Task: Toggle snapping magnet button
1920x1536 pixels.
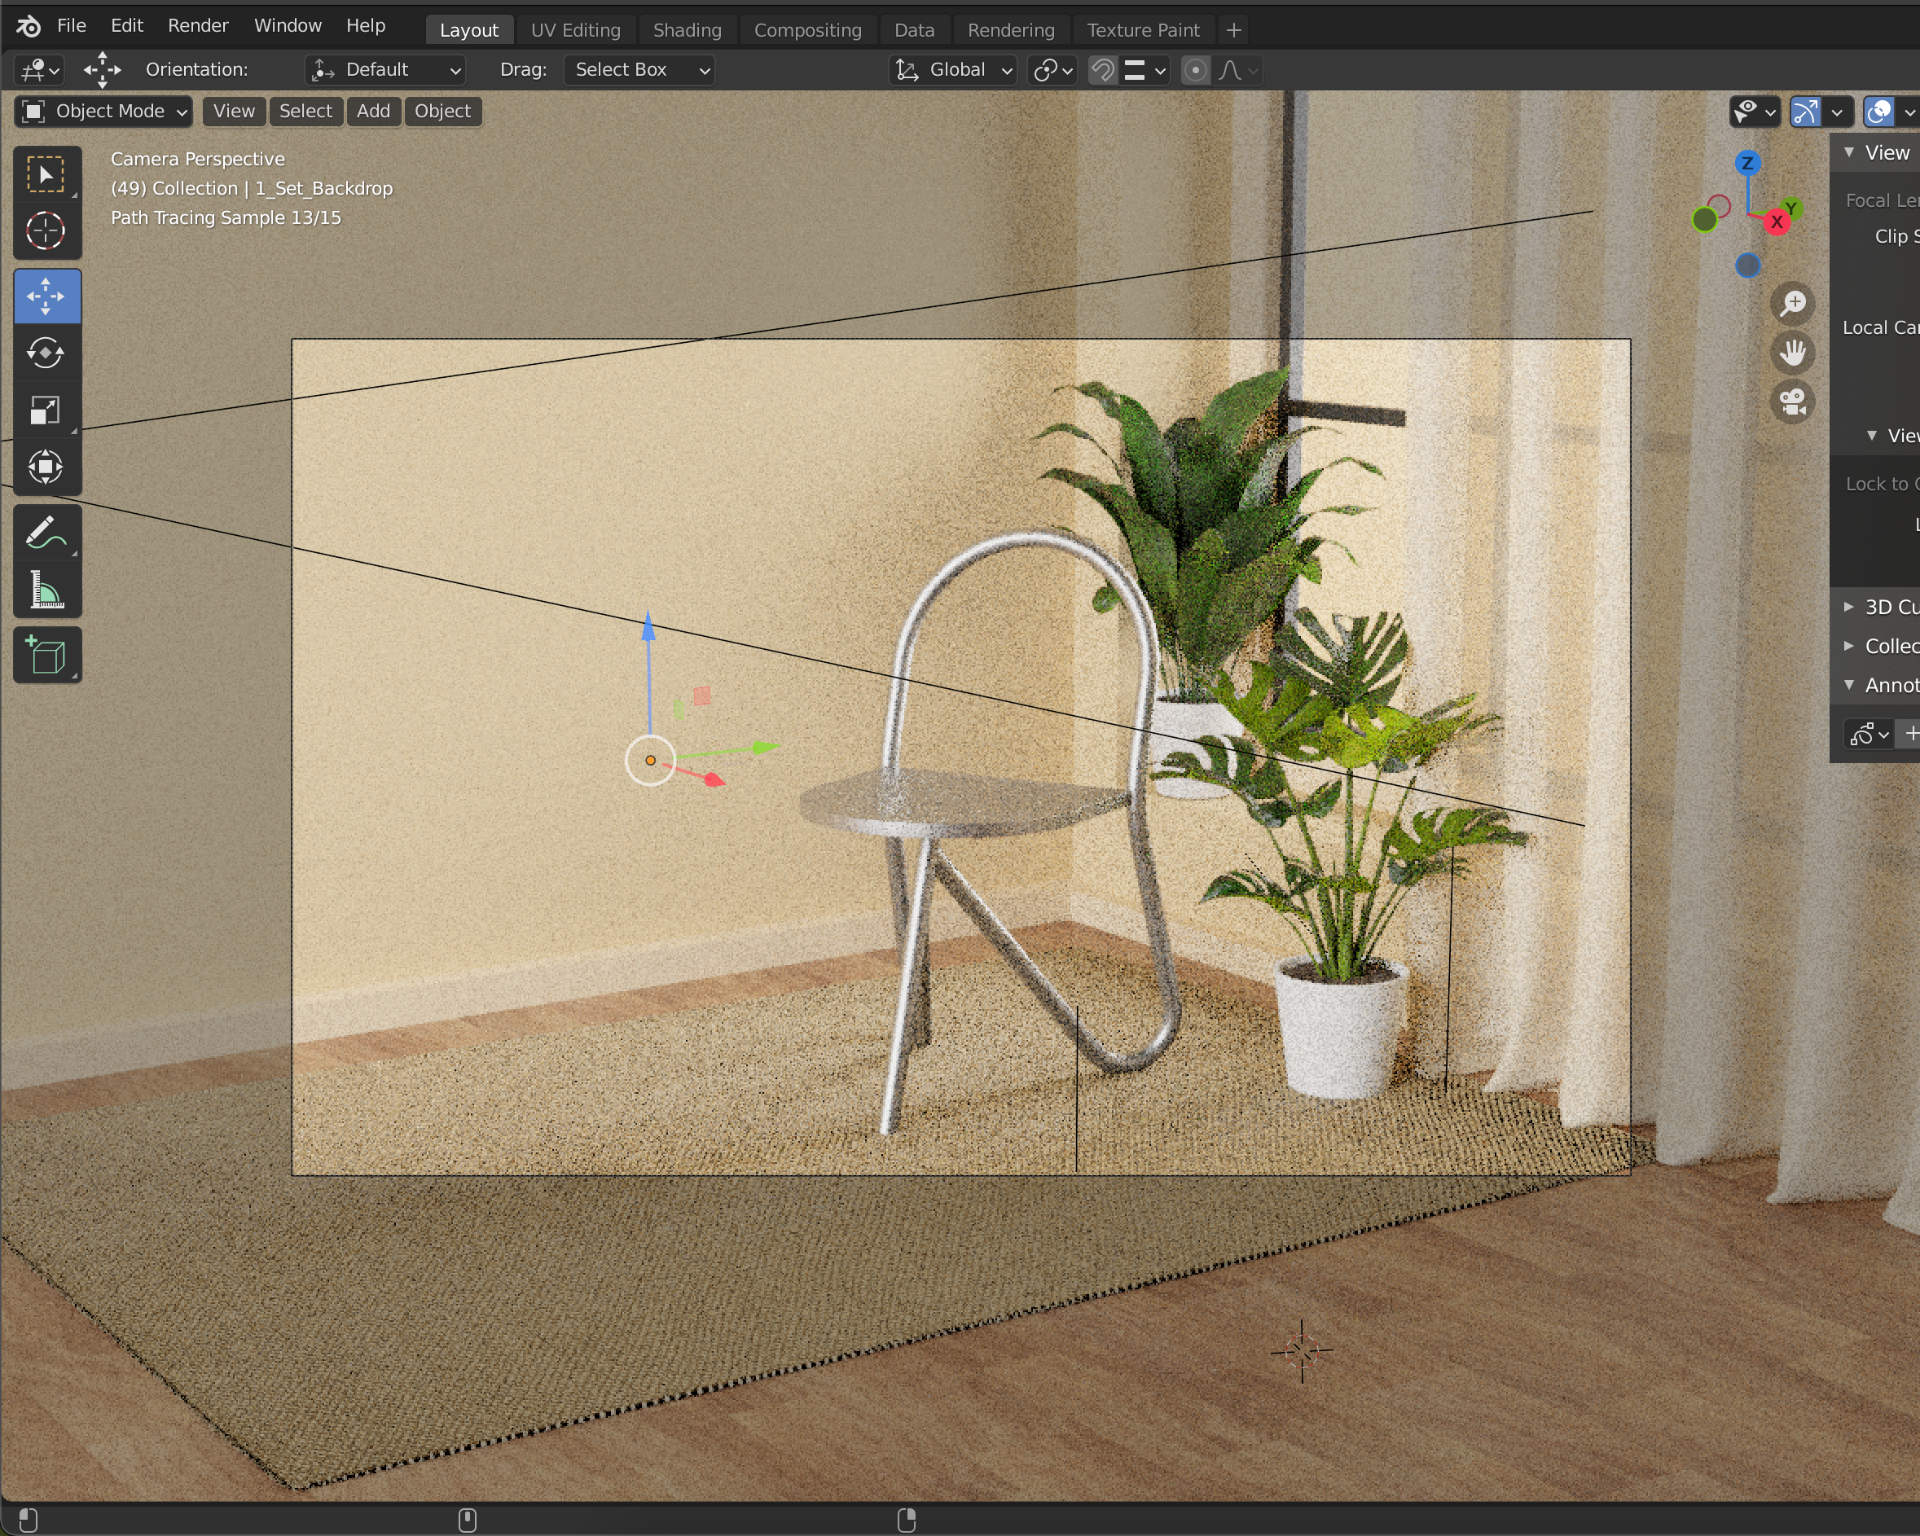Action: pyautogui.click(x=1102, y=70)
